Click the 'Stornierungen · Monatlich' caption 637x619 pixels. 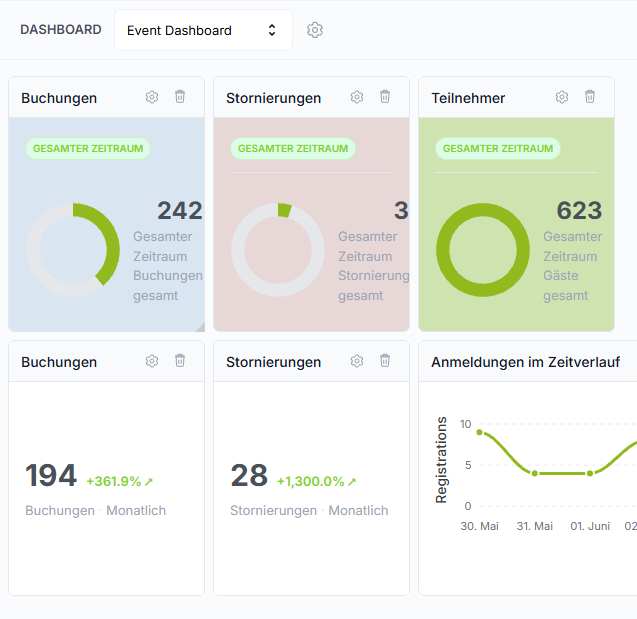[309, 511]
